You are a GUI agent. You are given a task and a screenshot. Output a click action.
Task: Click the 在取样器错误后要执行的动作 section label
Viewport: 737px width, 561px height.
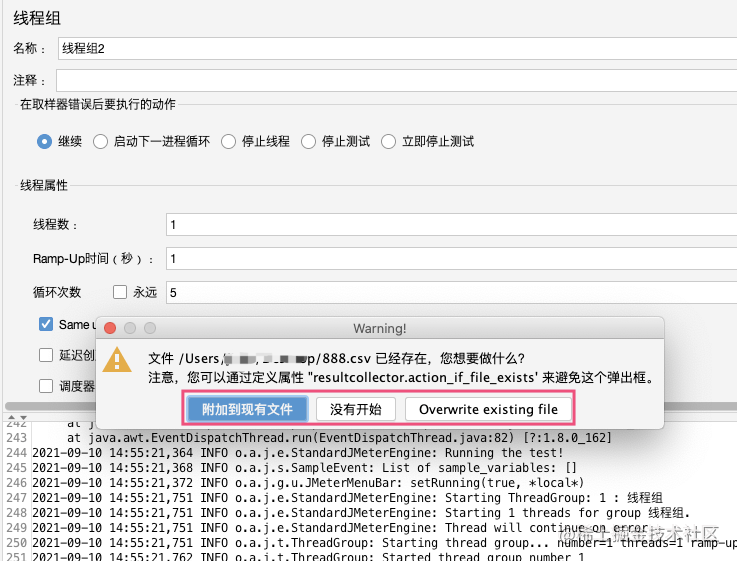(x=98, y=104)
